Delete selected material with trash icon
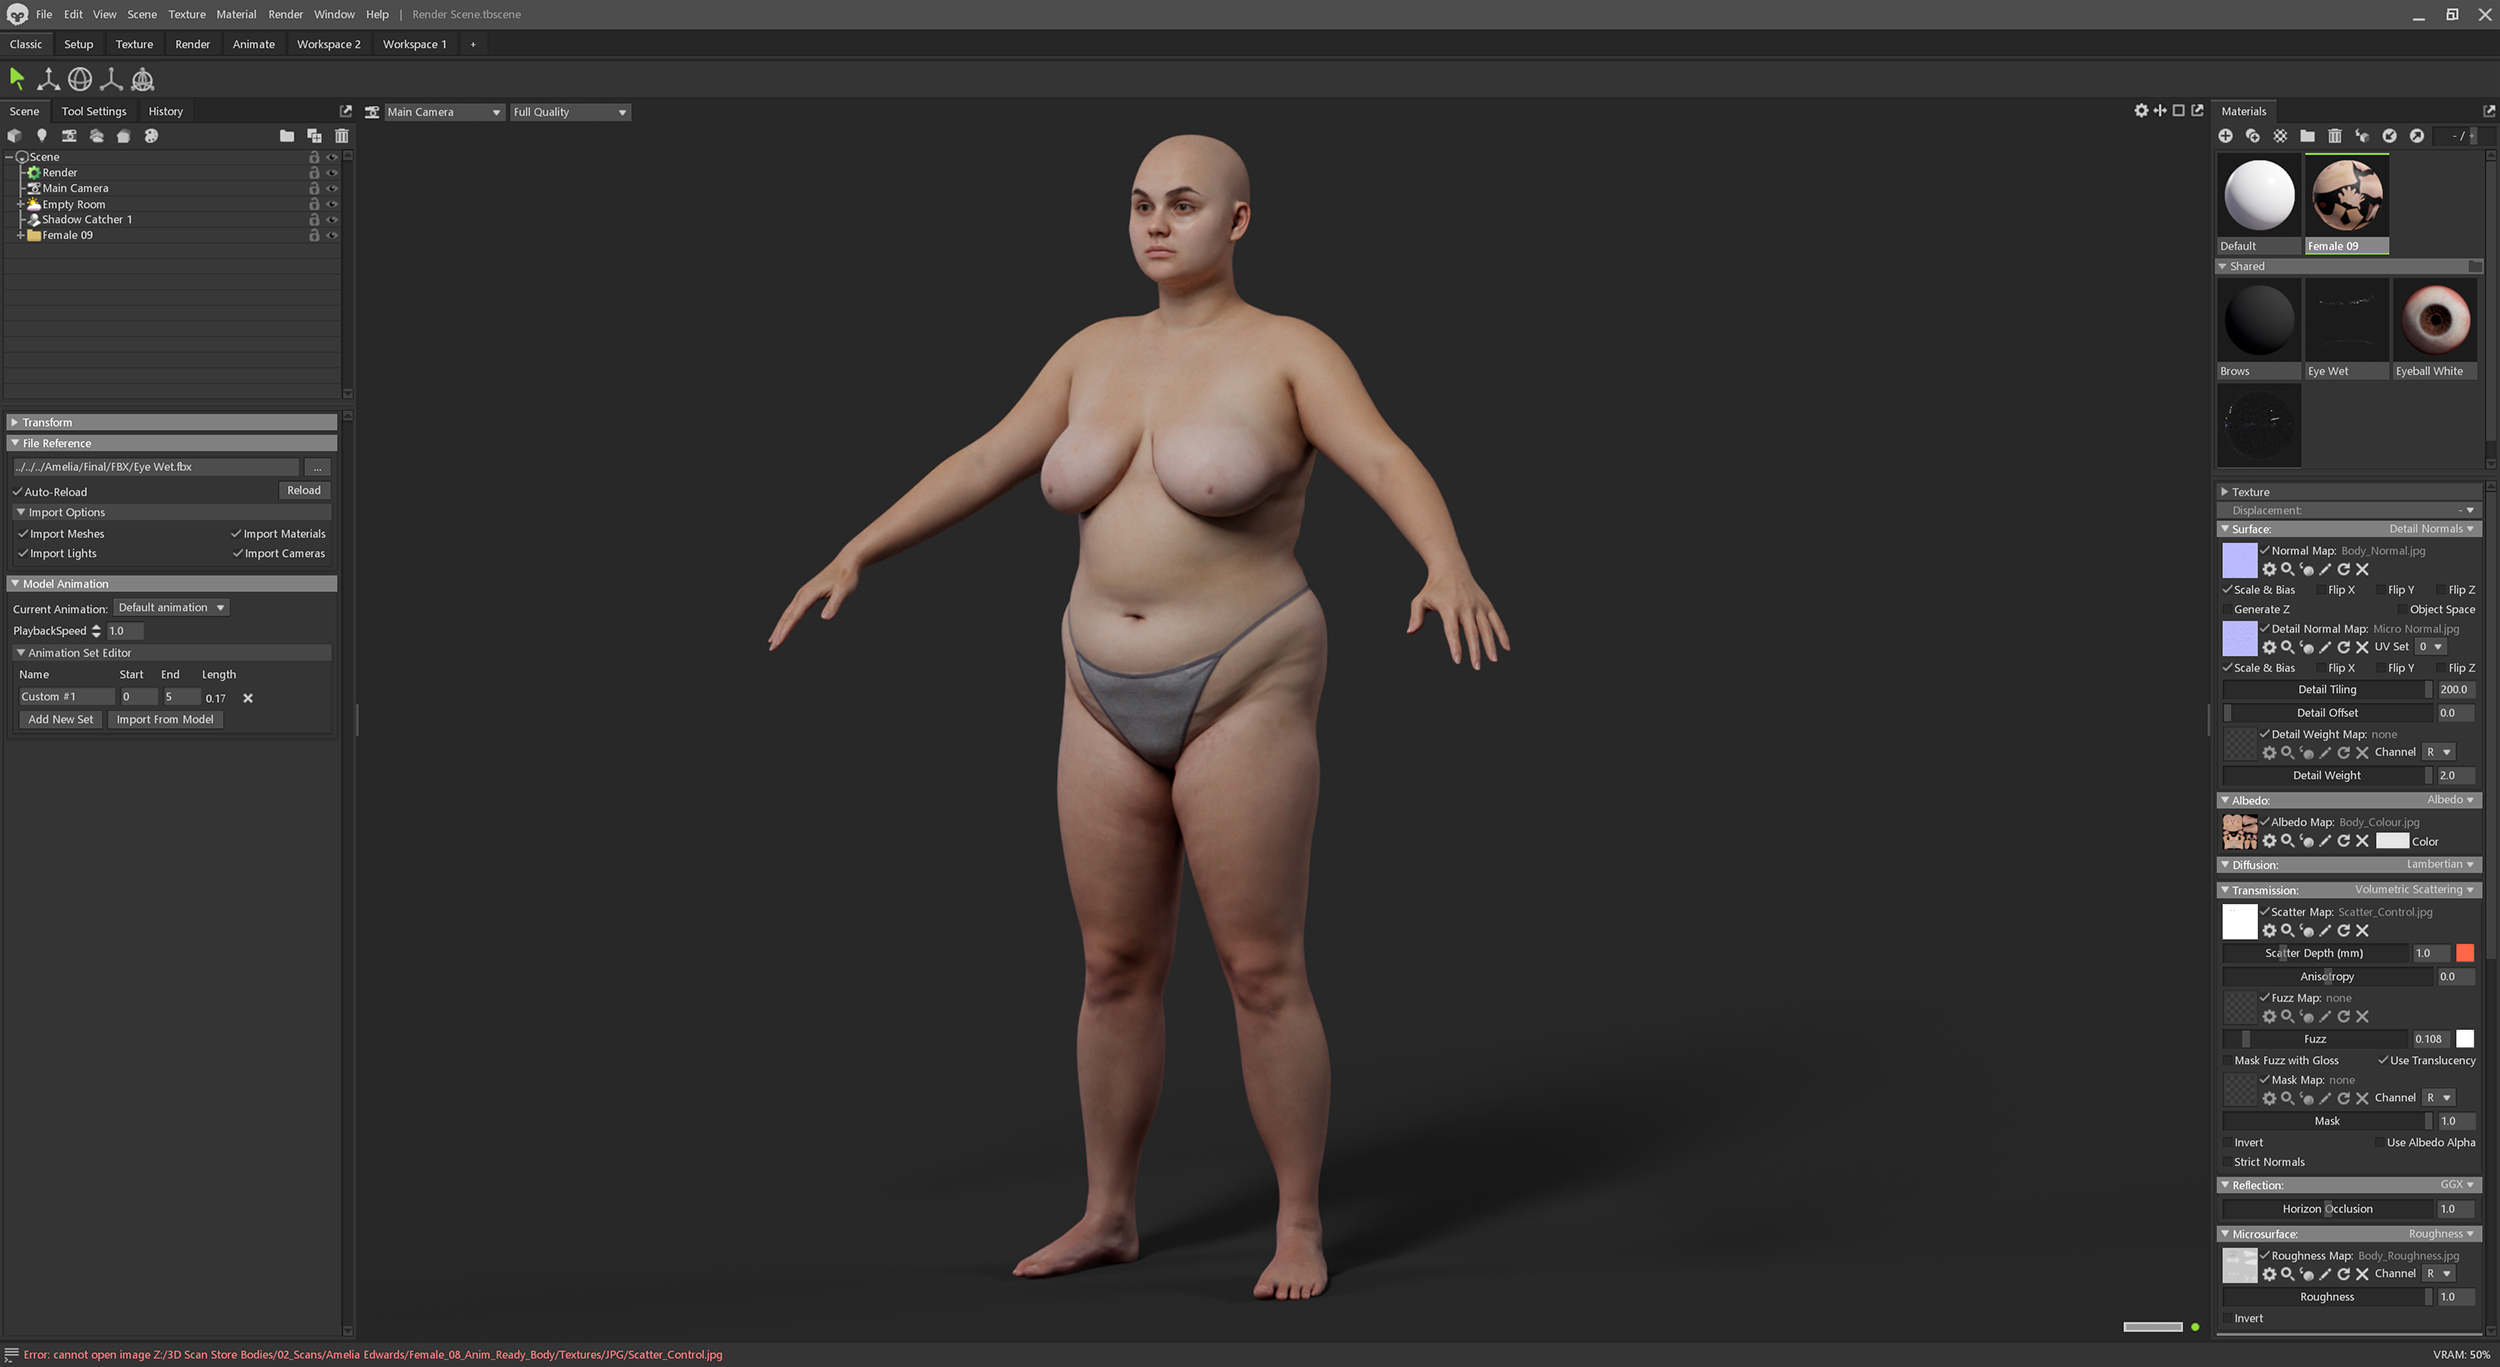 (2334, 136)
